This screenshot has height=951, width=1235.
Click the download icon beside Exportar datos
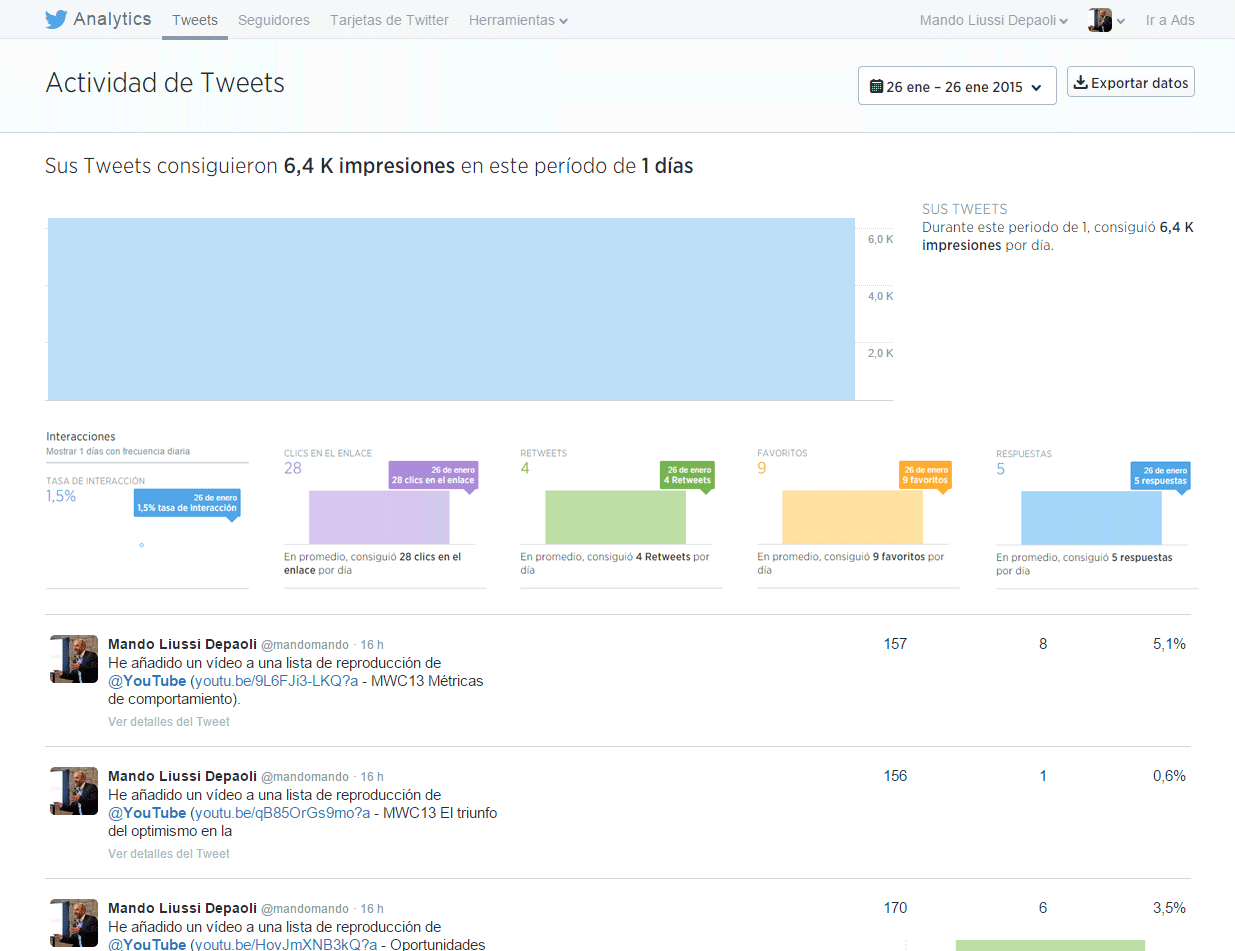tap(1080, 83)
